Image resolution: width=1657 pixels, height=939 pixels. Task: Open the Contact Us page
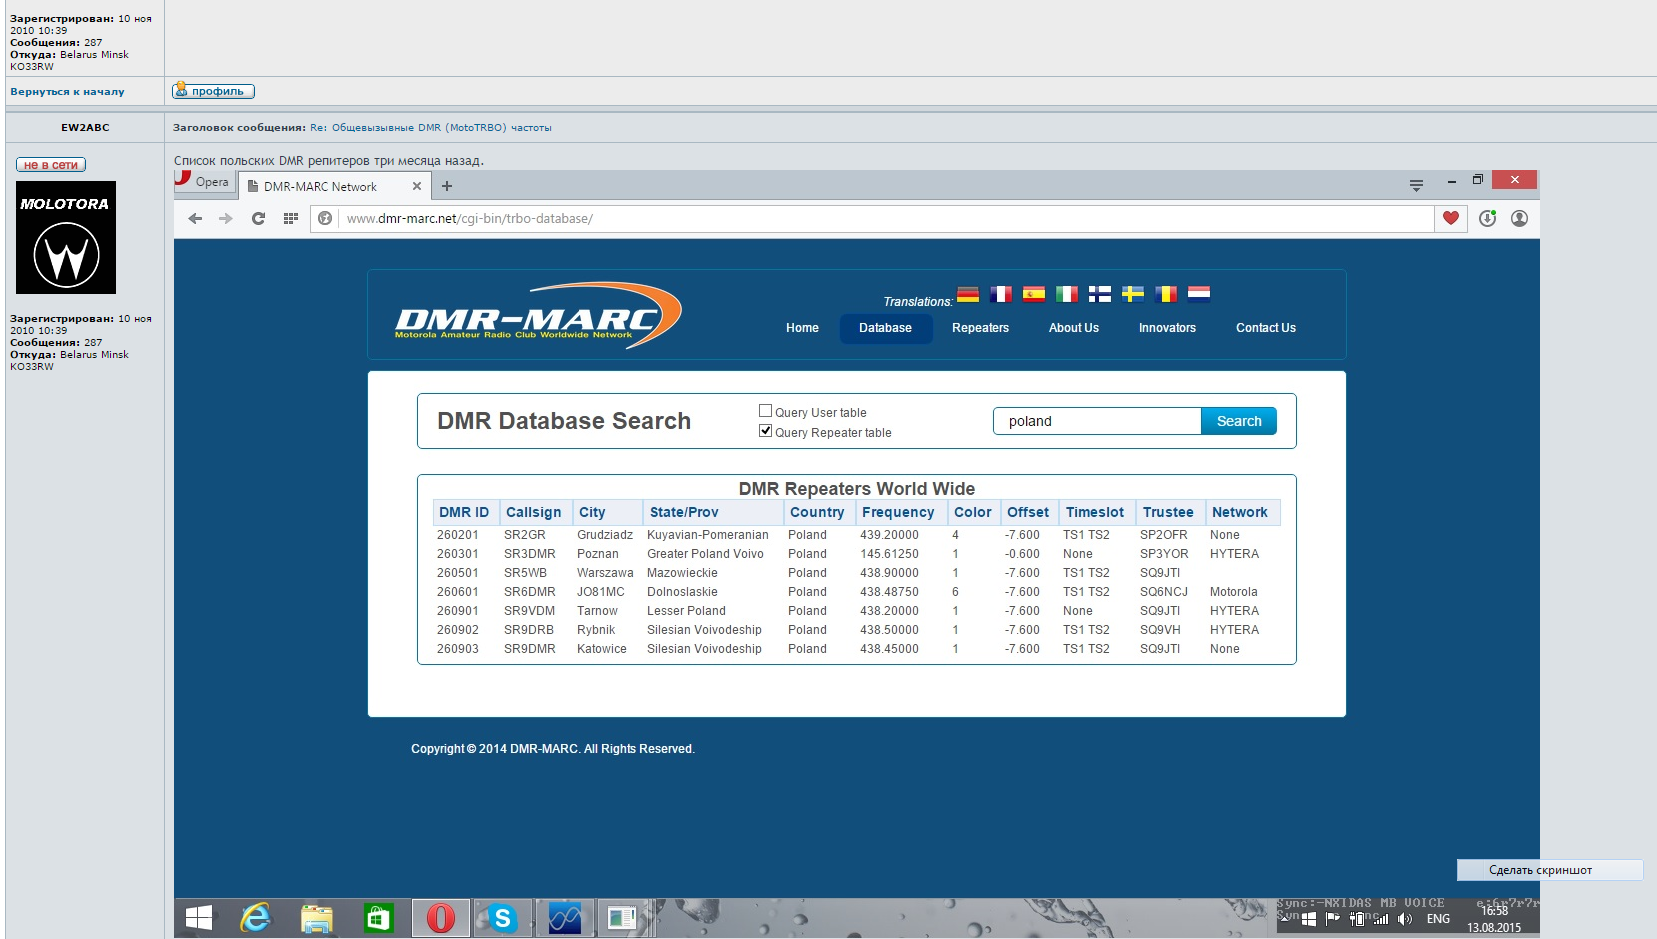click(1266, 328)
